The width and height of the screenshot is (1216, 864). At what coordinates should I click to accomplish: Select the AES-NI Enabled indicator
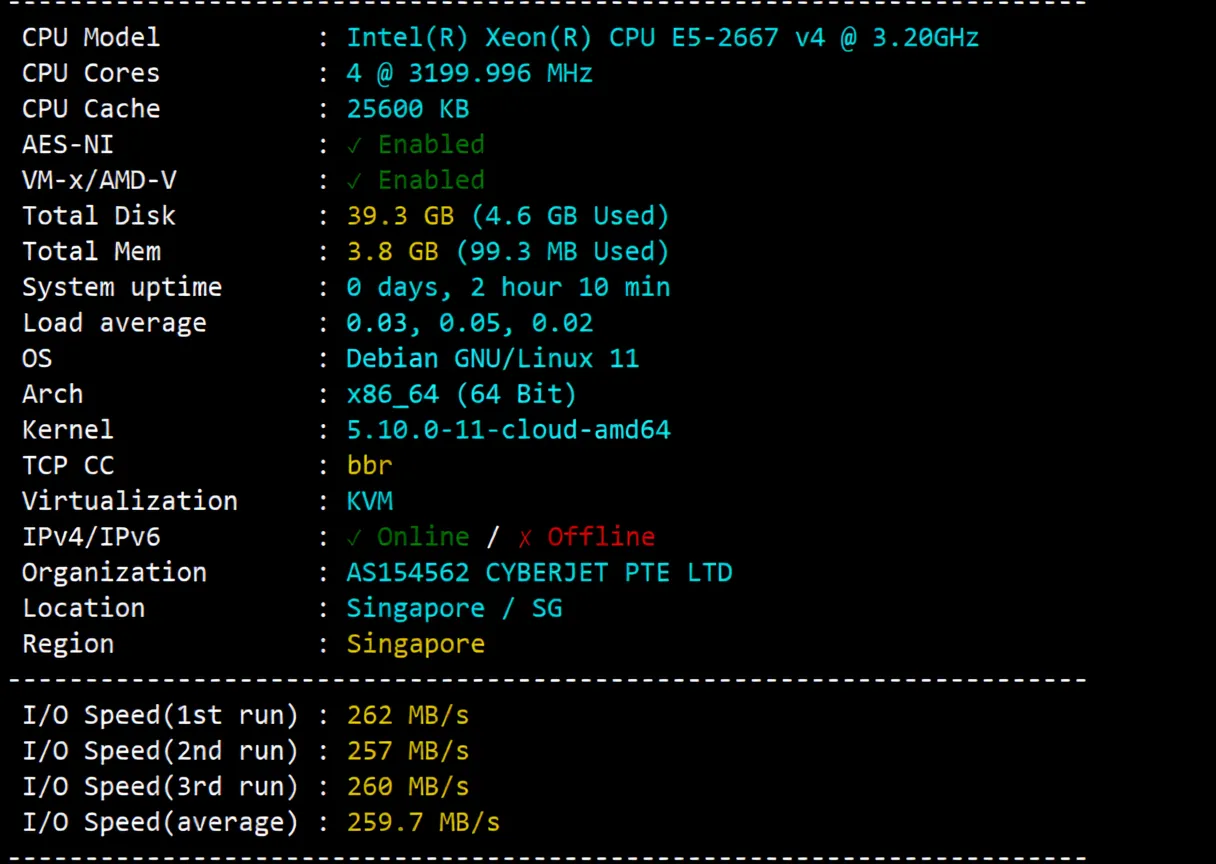[414, 144]
